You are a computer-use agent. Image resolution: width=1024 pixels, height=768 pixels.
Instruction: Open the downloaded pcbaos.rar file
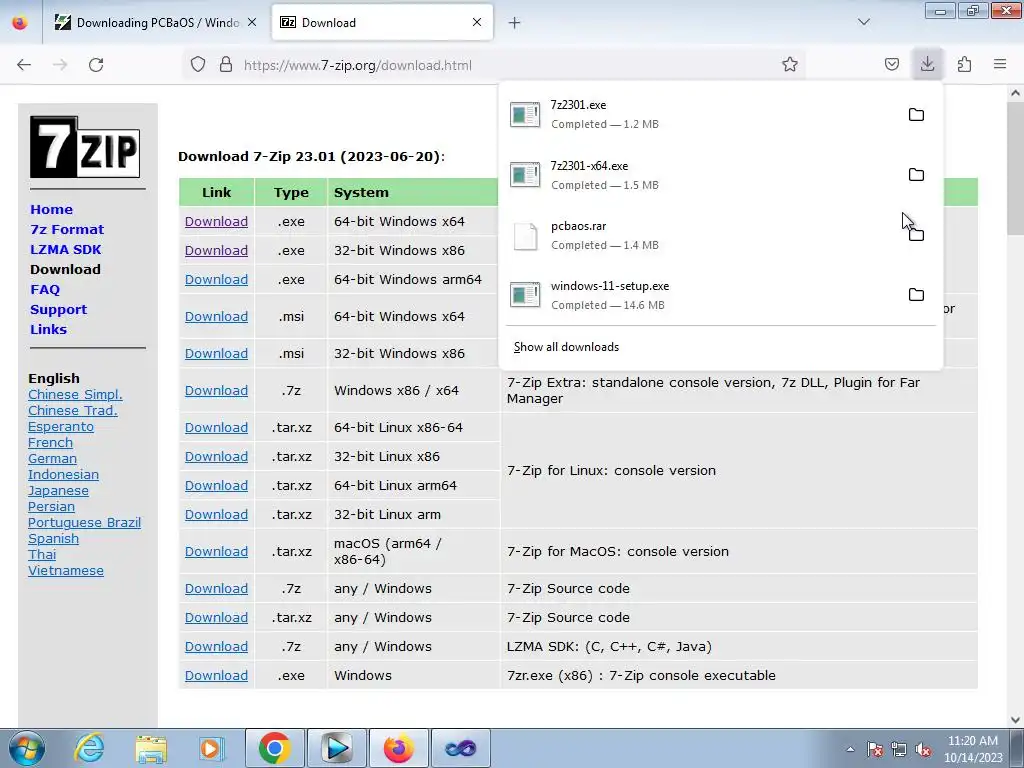click(702, 235)
